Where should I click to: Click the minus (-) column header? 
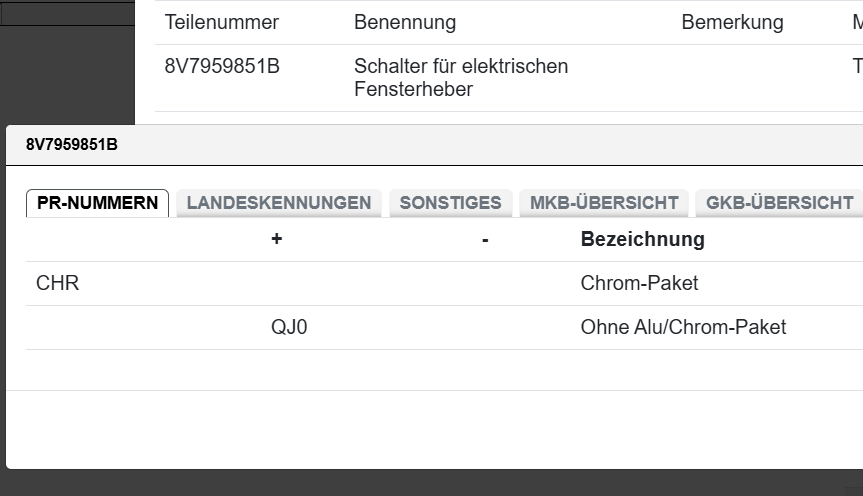pyautogui.click(x=485, y=240)
